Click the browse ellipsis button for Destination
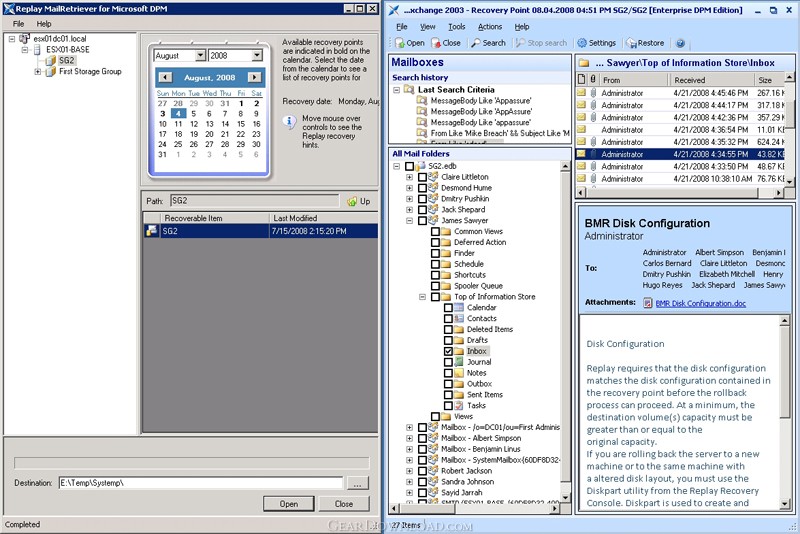This screenshot has width=800, height=534. coord(358,483)
